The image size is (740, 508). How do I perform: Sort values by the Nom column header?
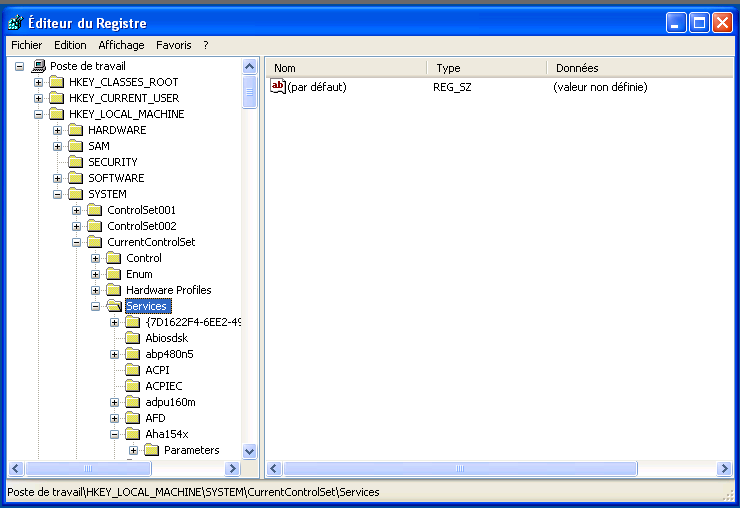click(346, 68)
